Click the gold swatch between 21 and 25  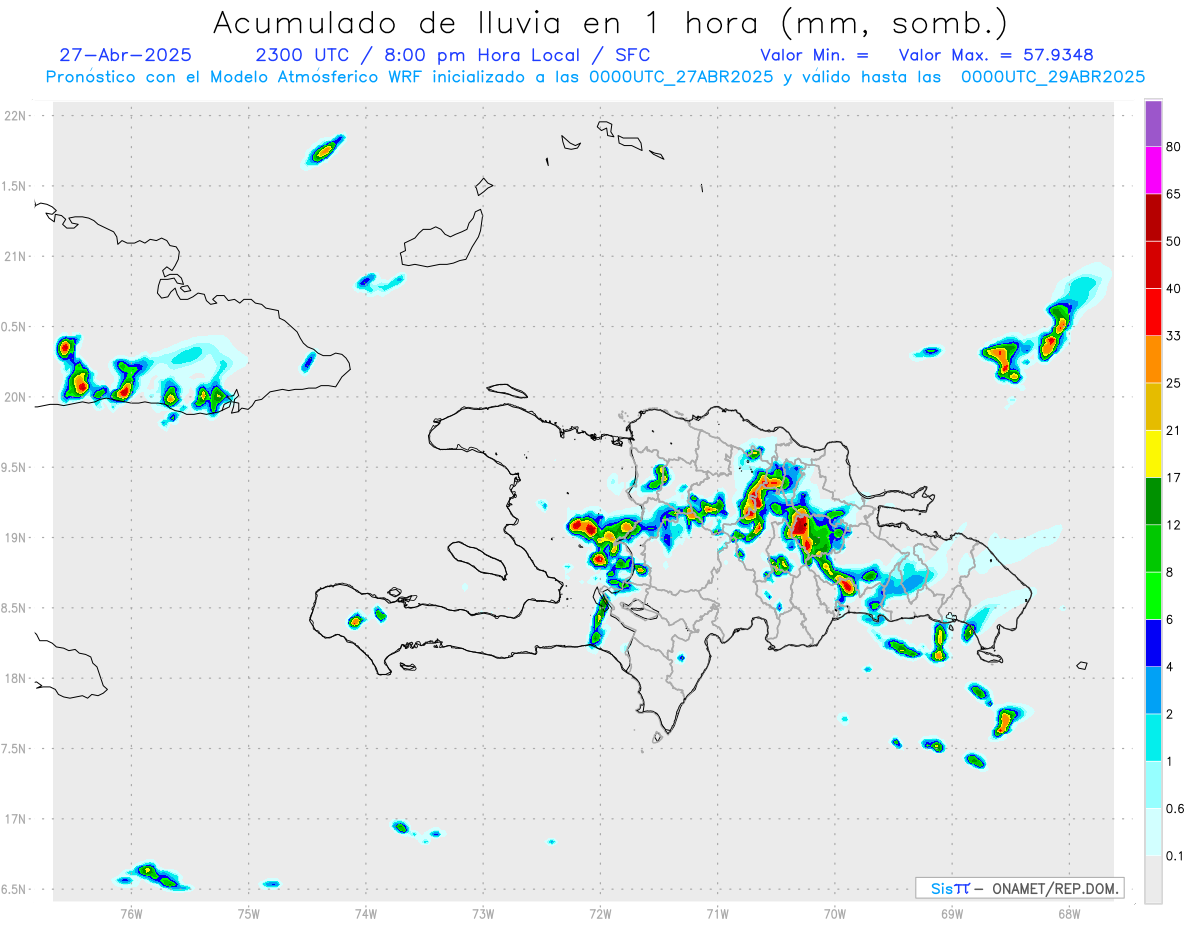click(1153, 407)
